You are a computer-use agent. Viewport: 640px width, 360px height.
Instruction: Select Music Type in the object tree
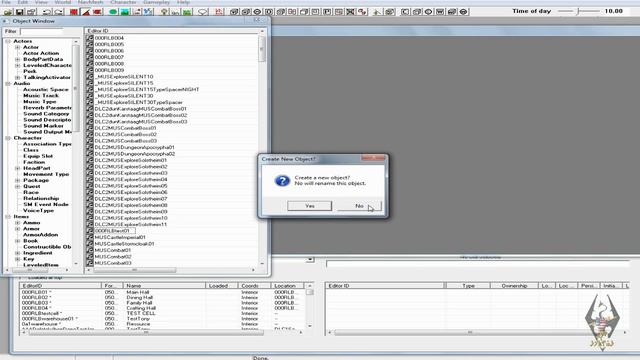pyautogui.click(x=40, y=102)
